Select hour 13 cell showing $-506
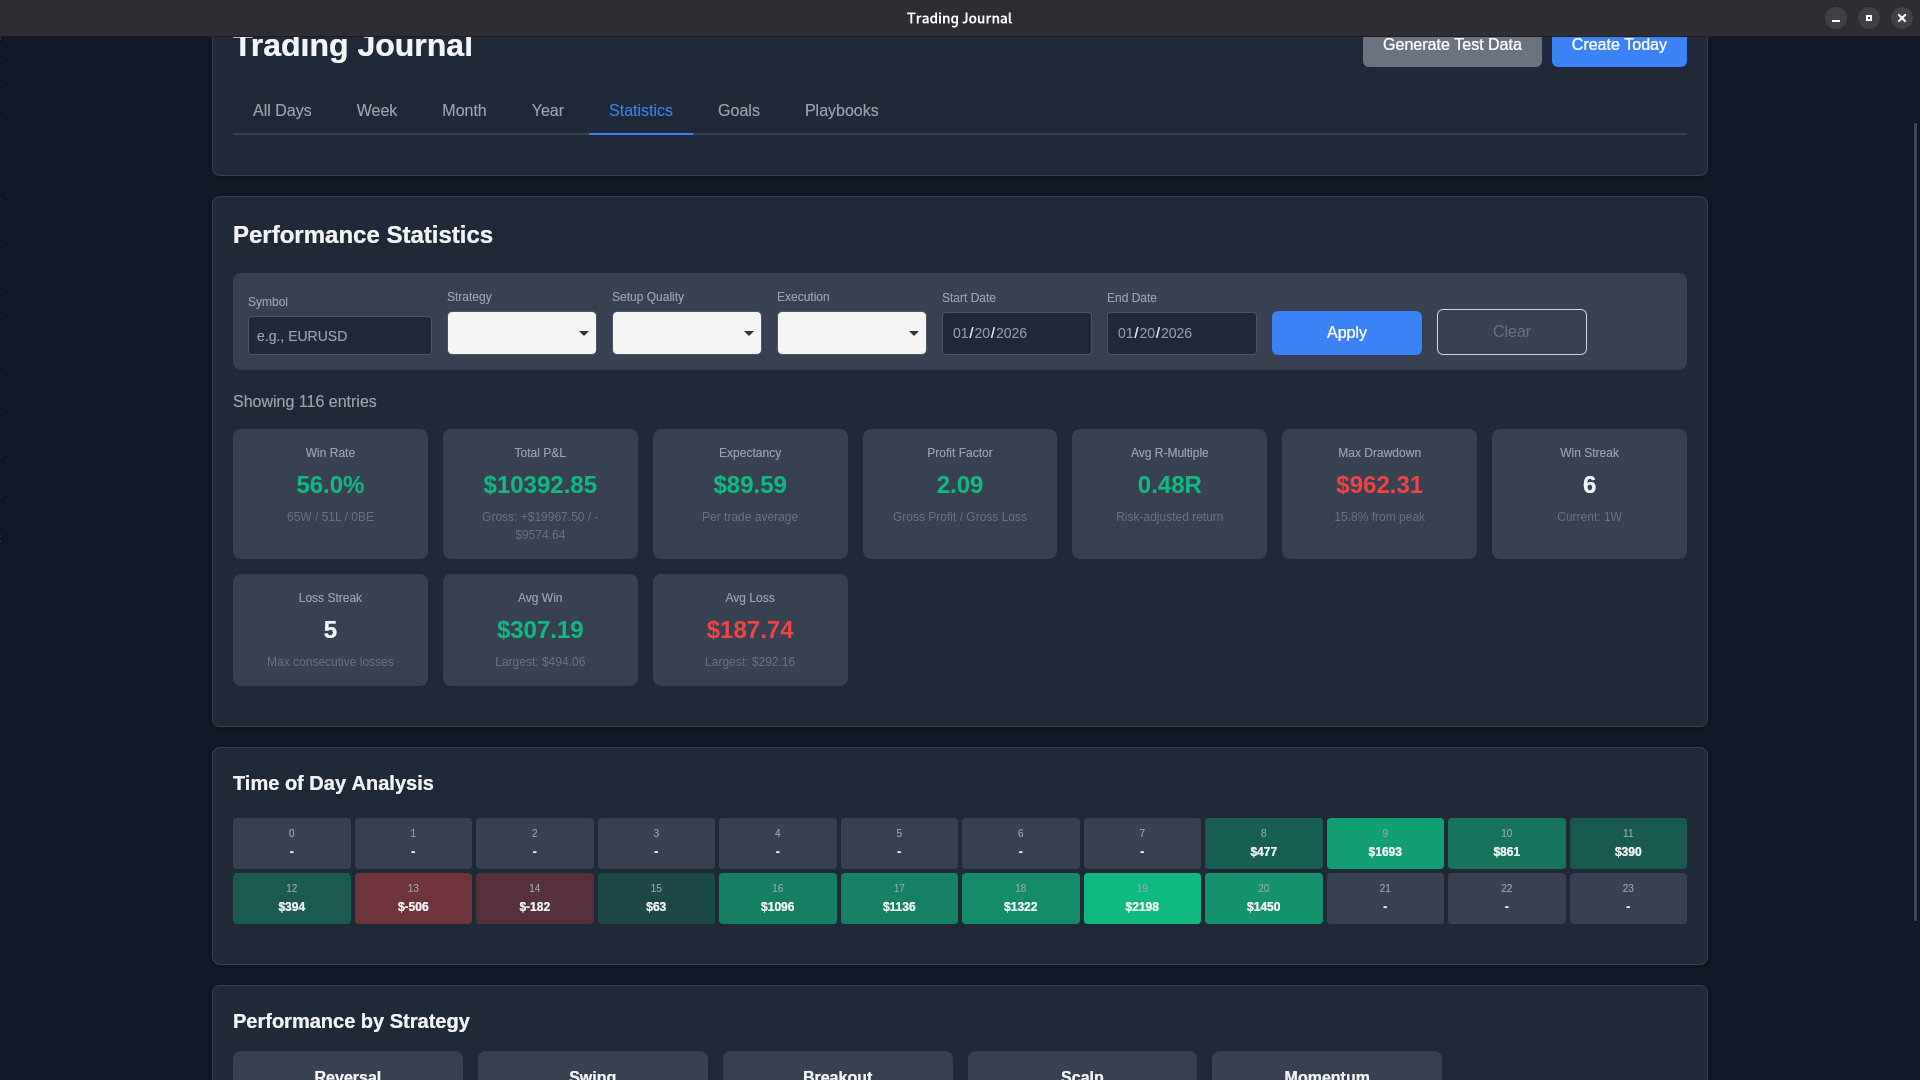 [413, 898]
